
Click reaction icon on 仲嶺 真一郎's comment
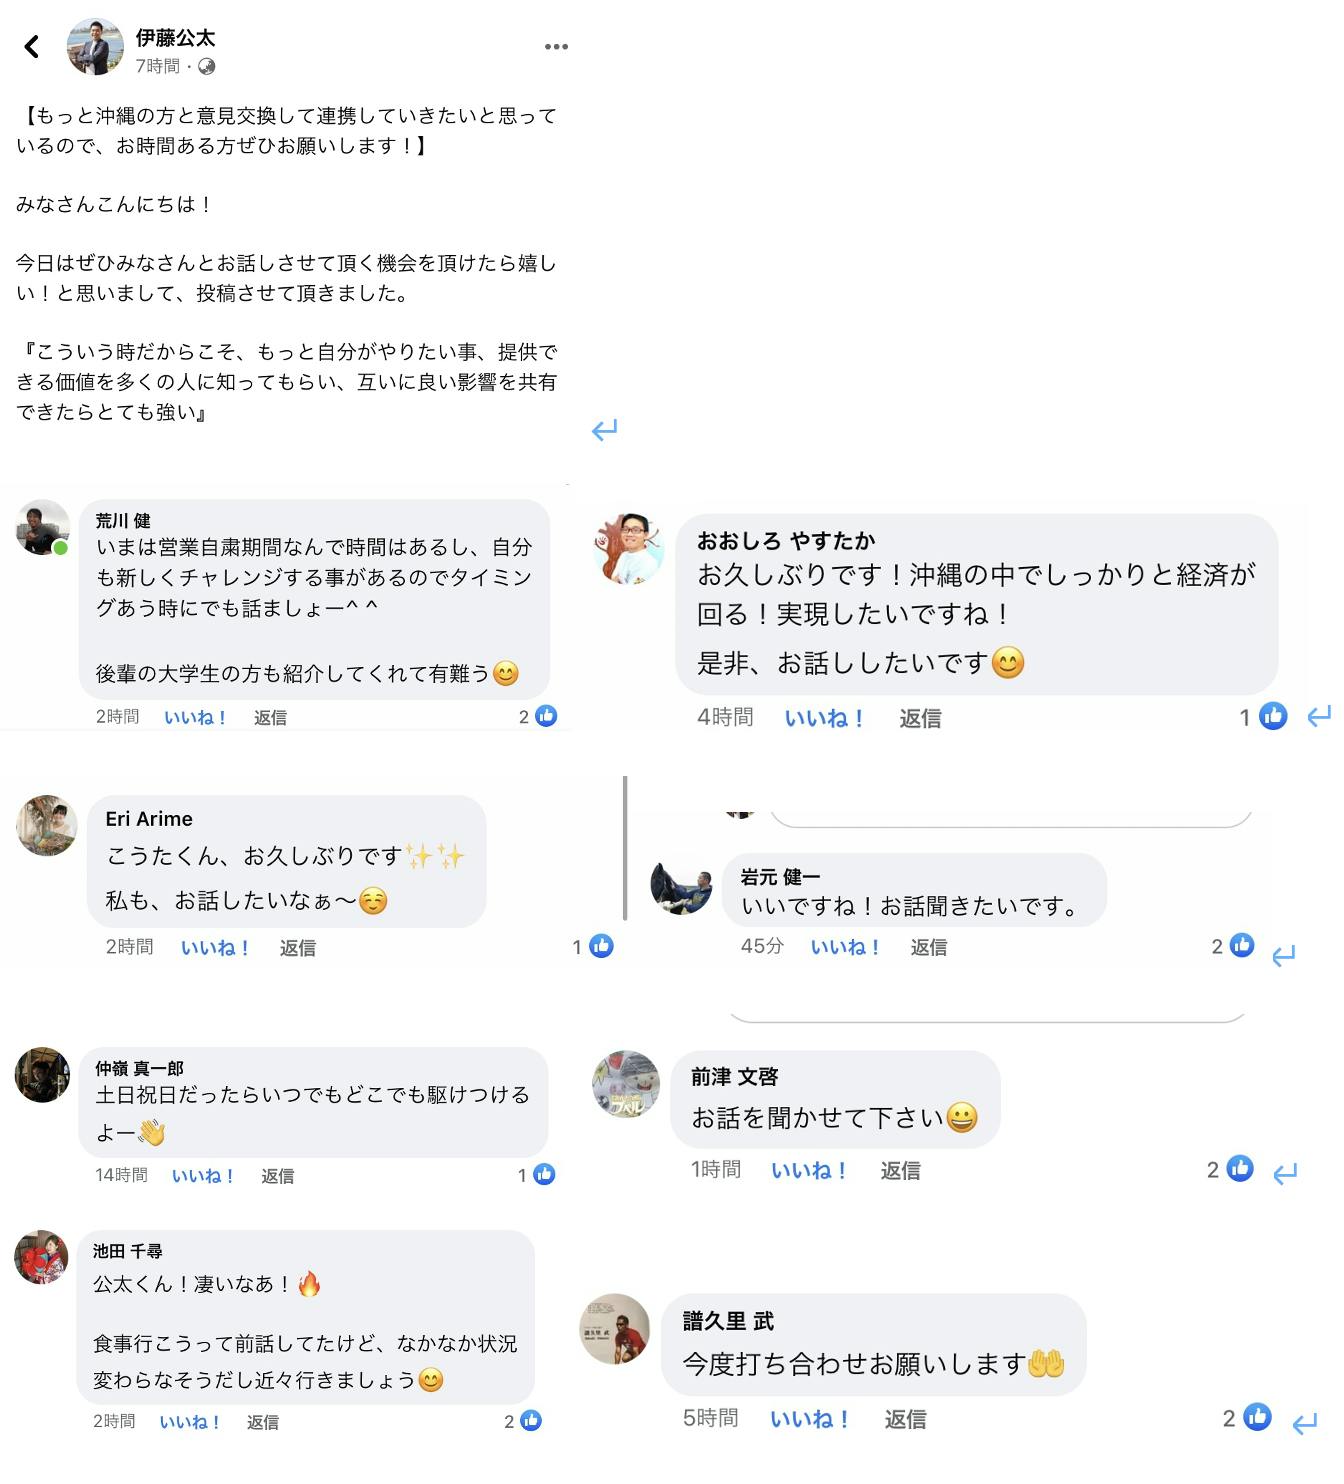pos(544,1175)
